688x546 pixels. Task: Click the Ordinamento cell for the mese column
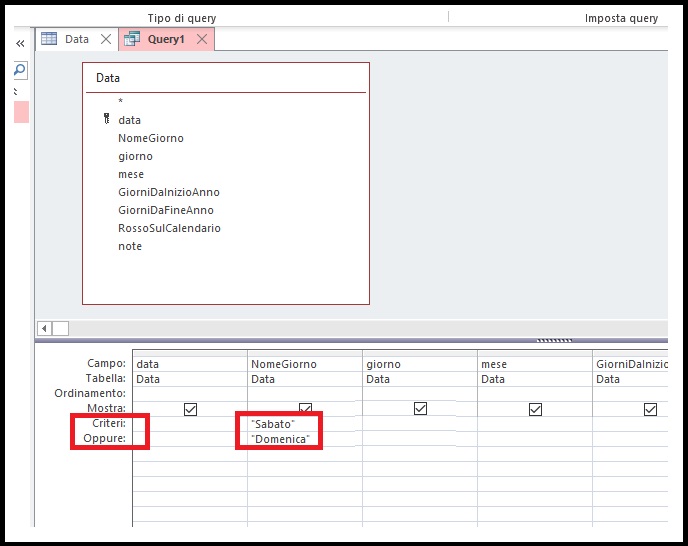click(535, 394)
